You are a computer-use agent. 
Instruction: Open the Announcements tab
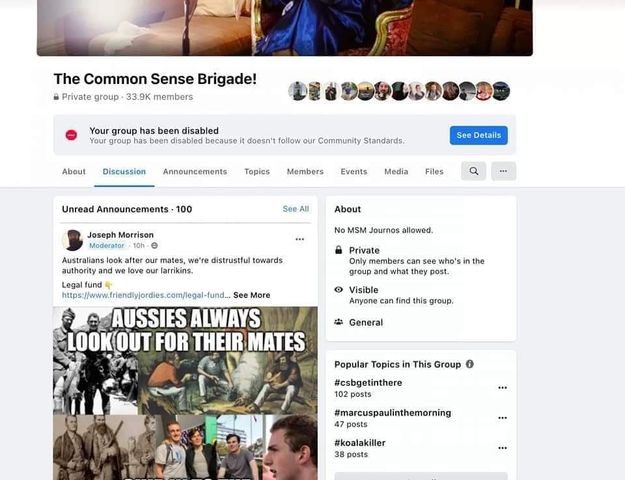click(195, 171)
